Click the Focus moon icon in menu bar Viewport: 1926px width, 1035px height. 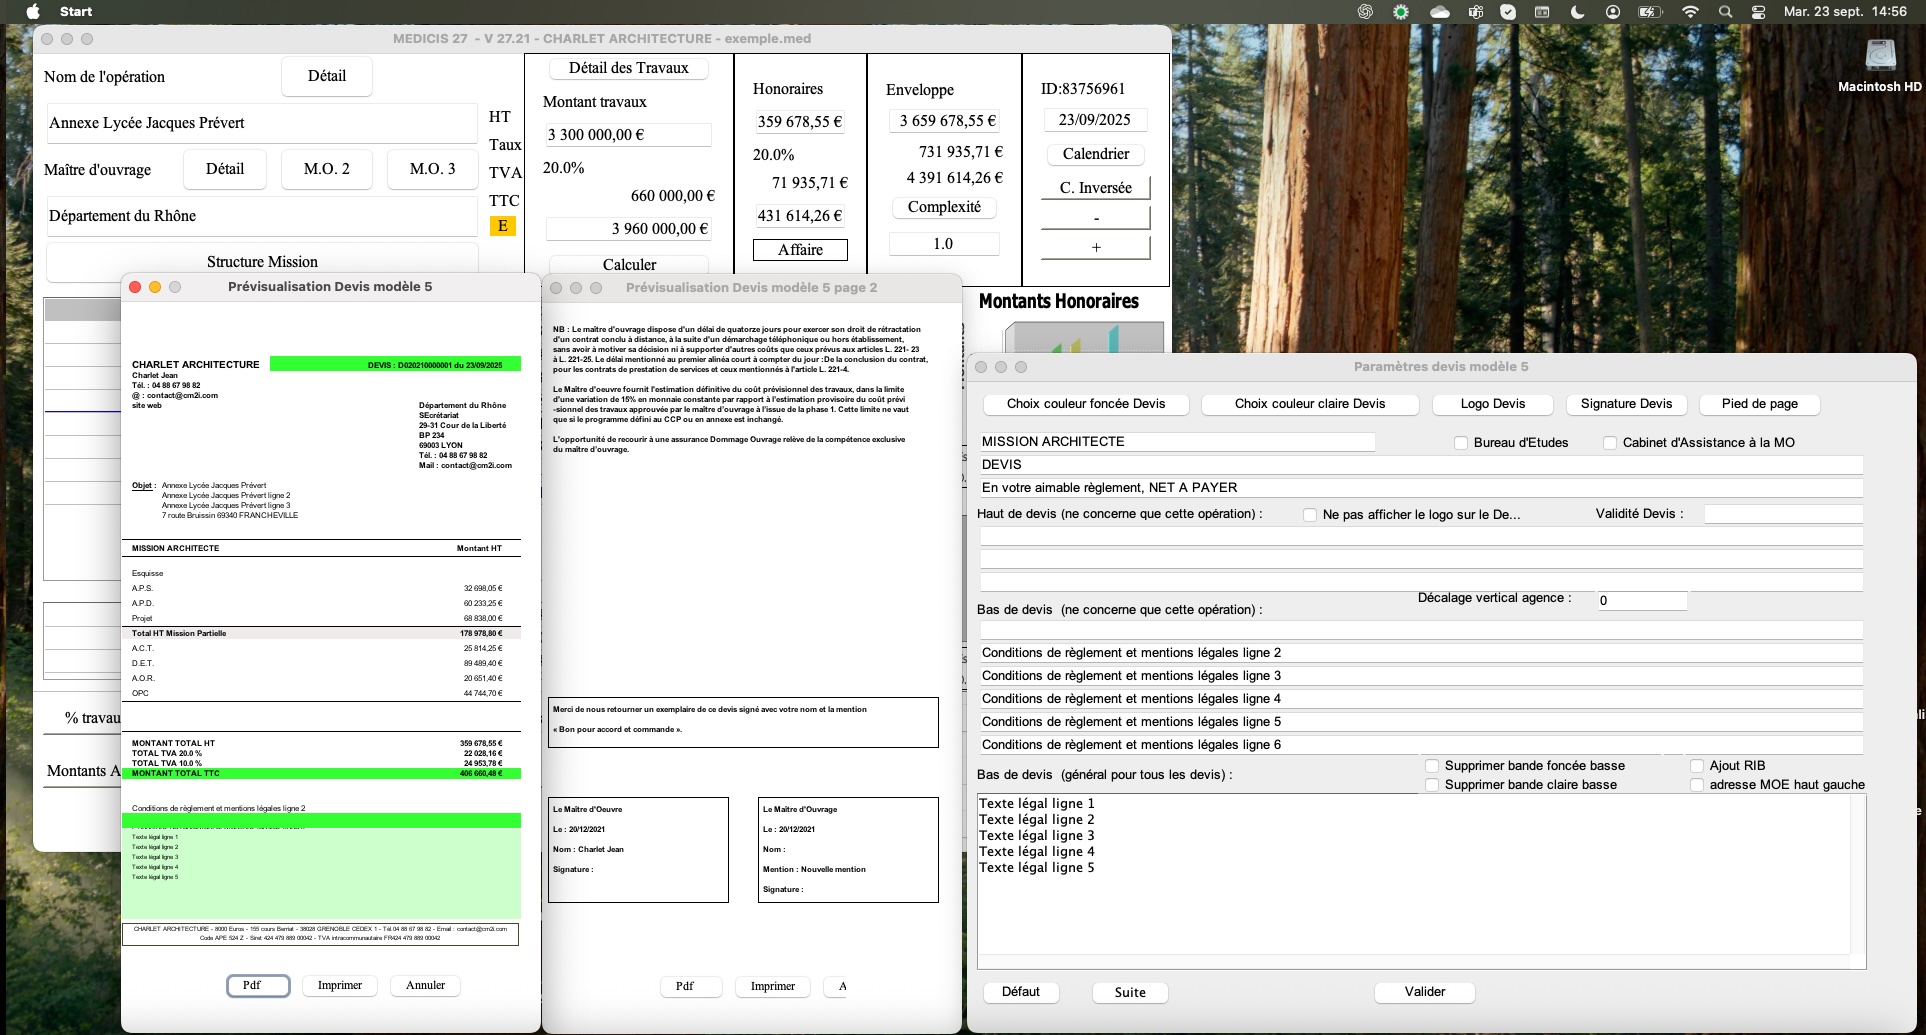point(1578,12)
